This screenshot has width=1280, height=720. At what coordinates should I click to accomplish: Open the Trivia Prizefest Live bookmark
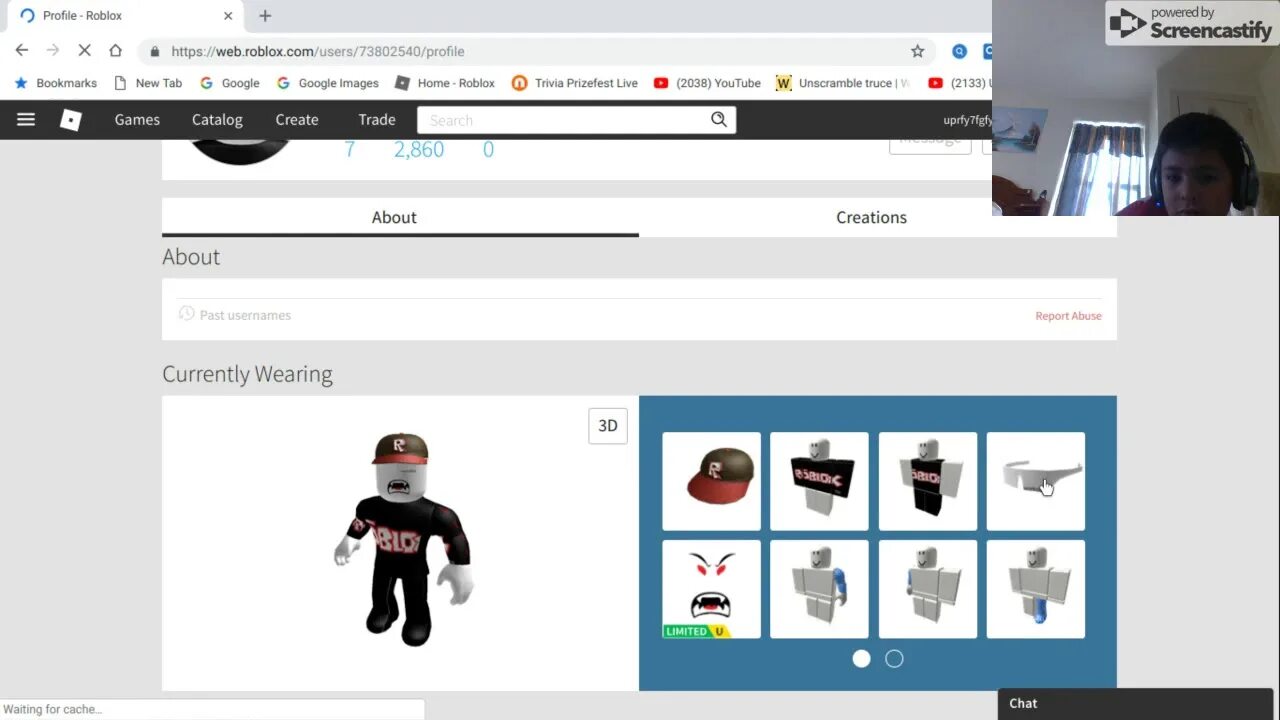click(x=575, y=83)
